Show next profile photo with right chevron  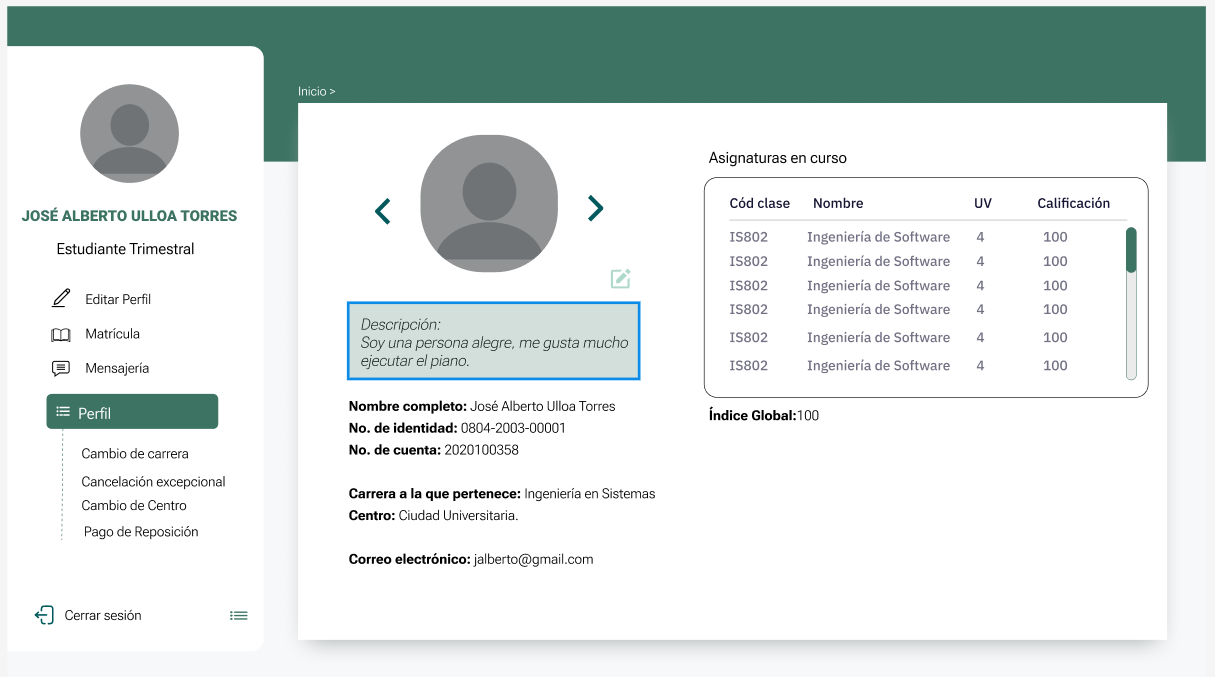click(596, 208)
